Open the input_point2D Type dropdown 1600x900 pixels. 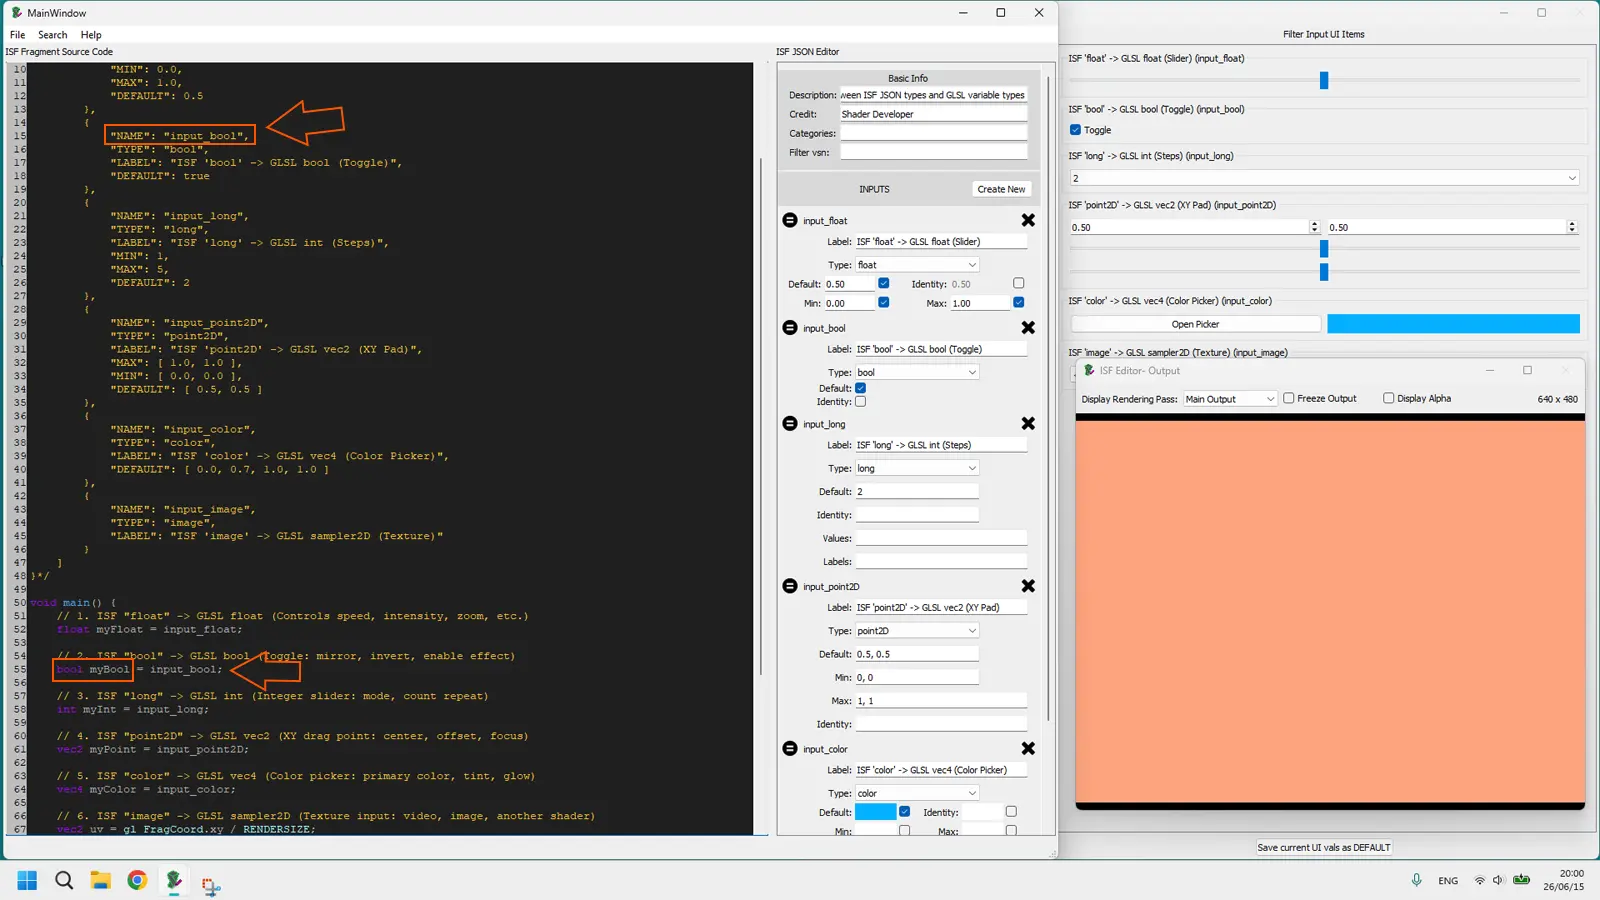[917, 631]
